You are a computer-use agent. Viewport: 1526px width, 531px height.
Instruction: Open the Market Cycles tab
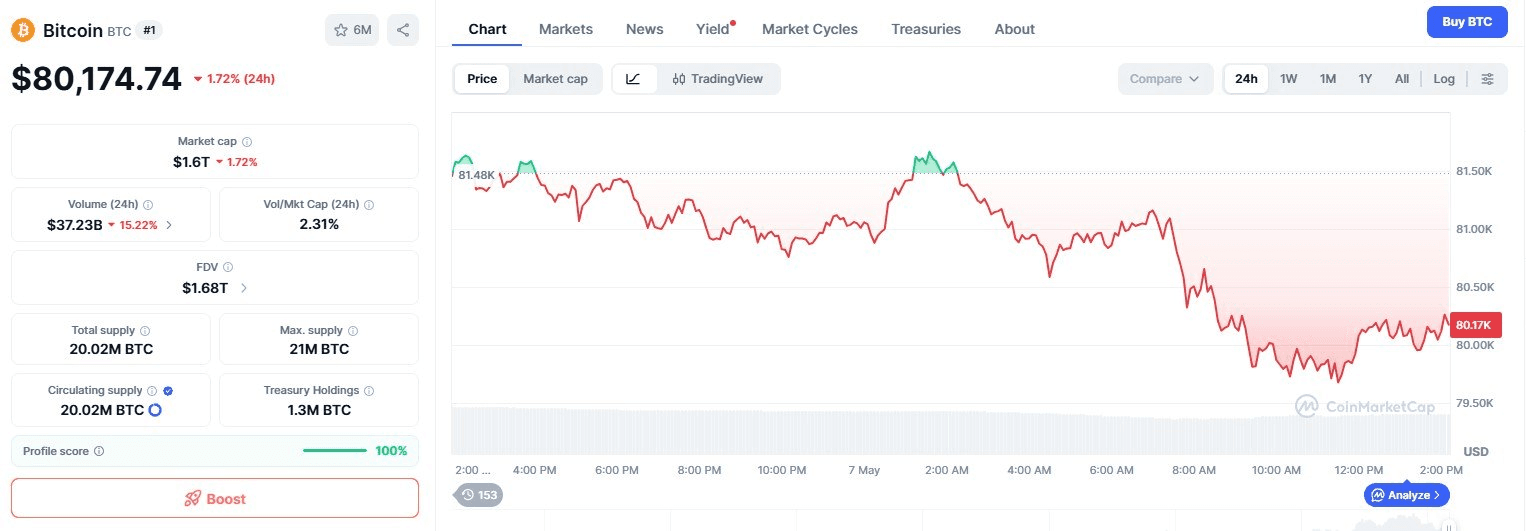click(810, 29)
